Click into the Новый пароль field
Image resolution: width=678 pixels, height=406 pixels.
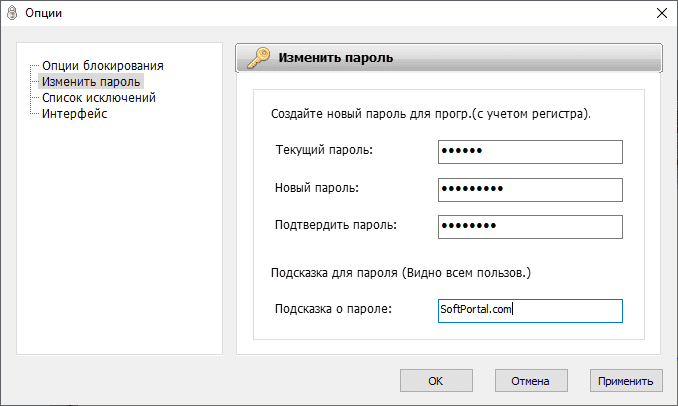pos(530,189)
